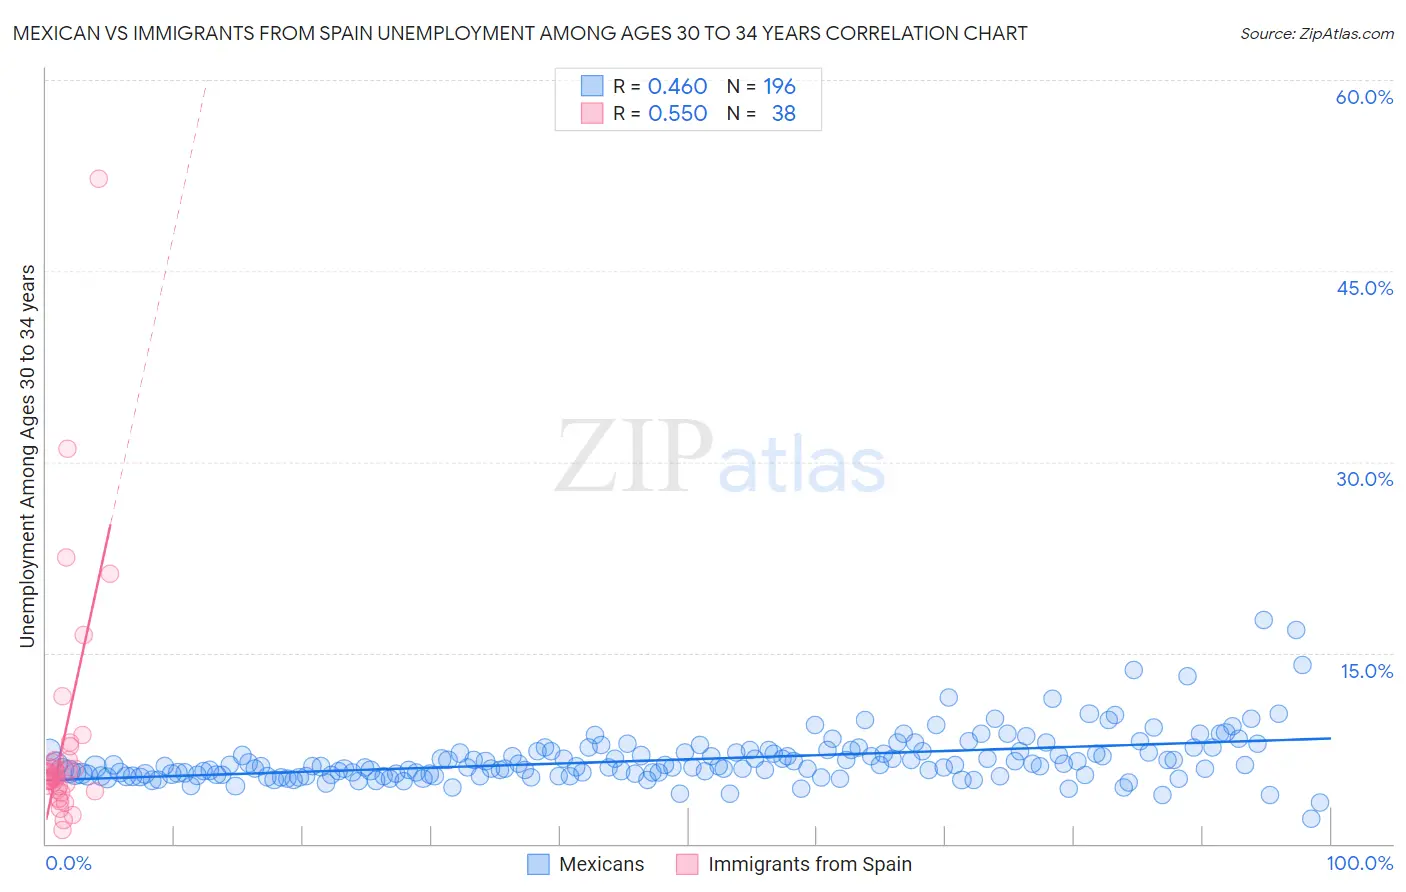Click the R value 0.460 in the legend
This screenshot has height=892, width=1406.
678,86
